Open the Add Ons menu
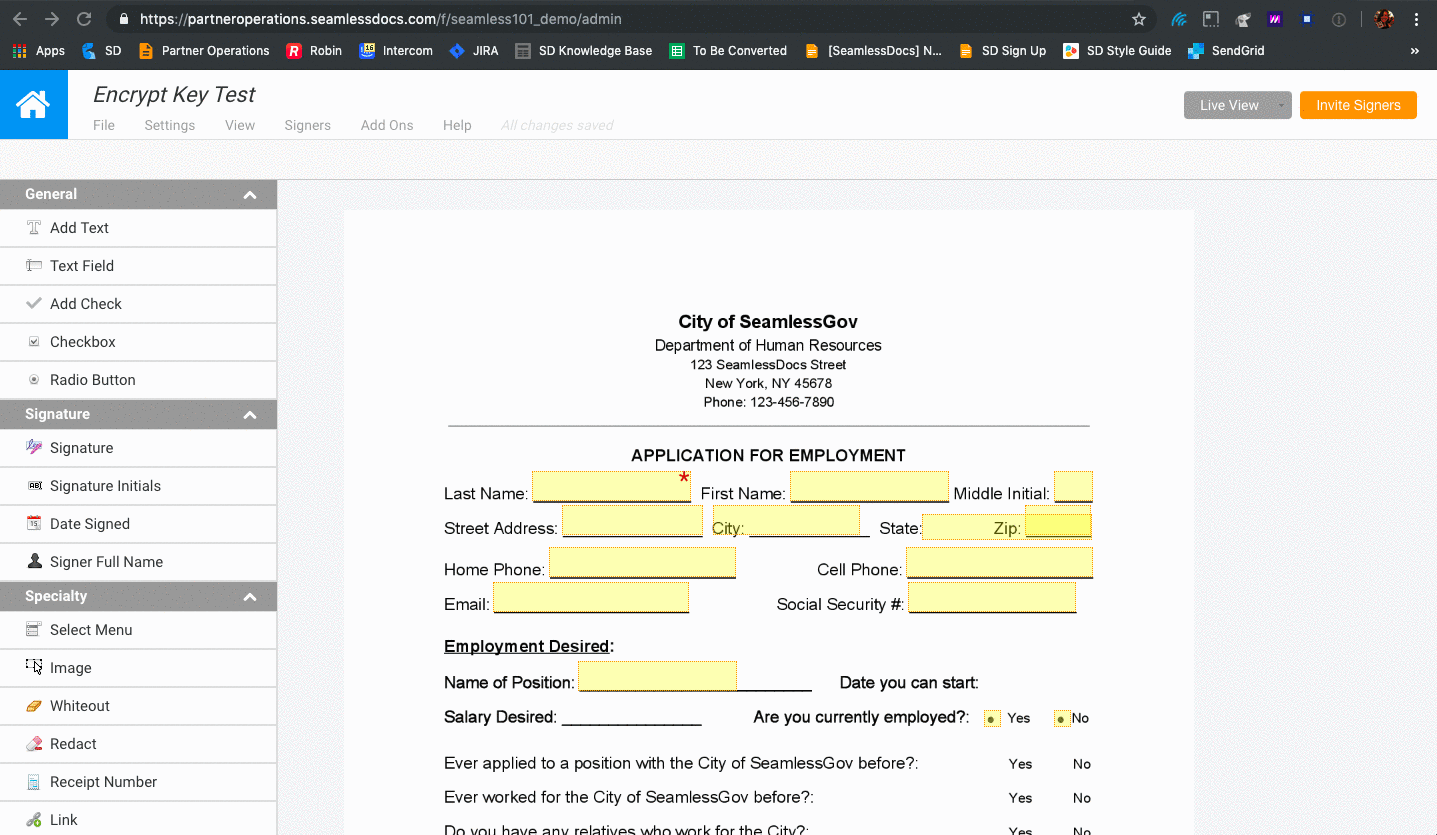Image resolution: width=1437 pixels, height=835 pixels. click(387, 125)
